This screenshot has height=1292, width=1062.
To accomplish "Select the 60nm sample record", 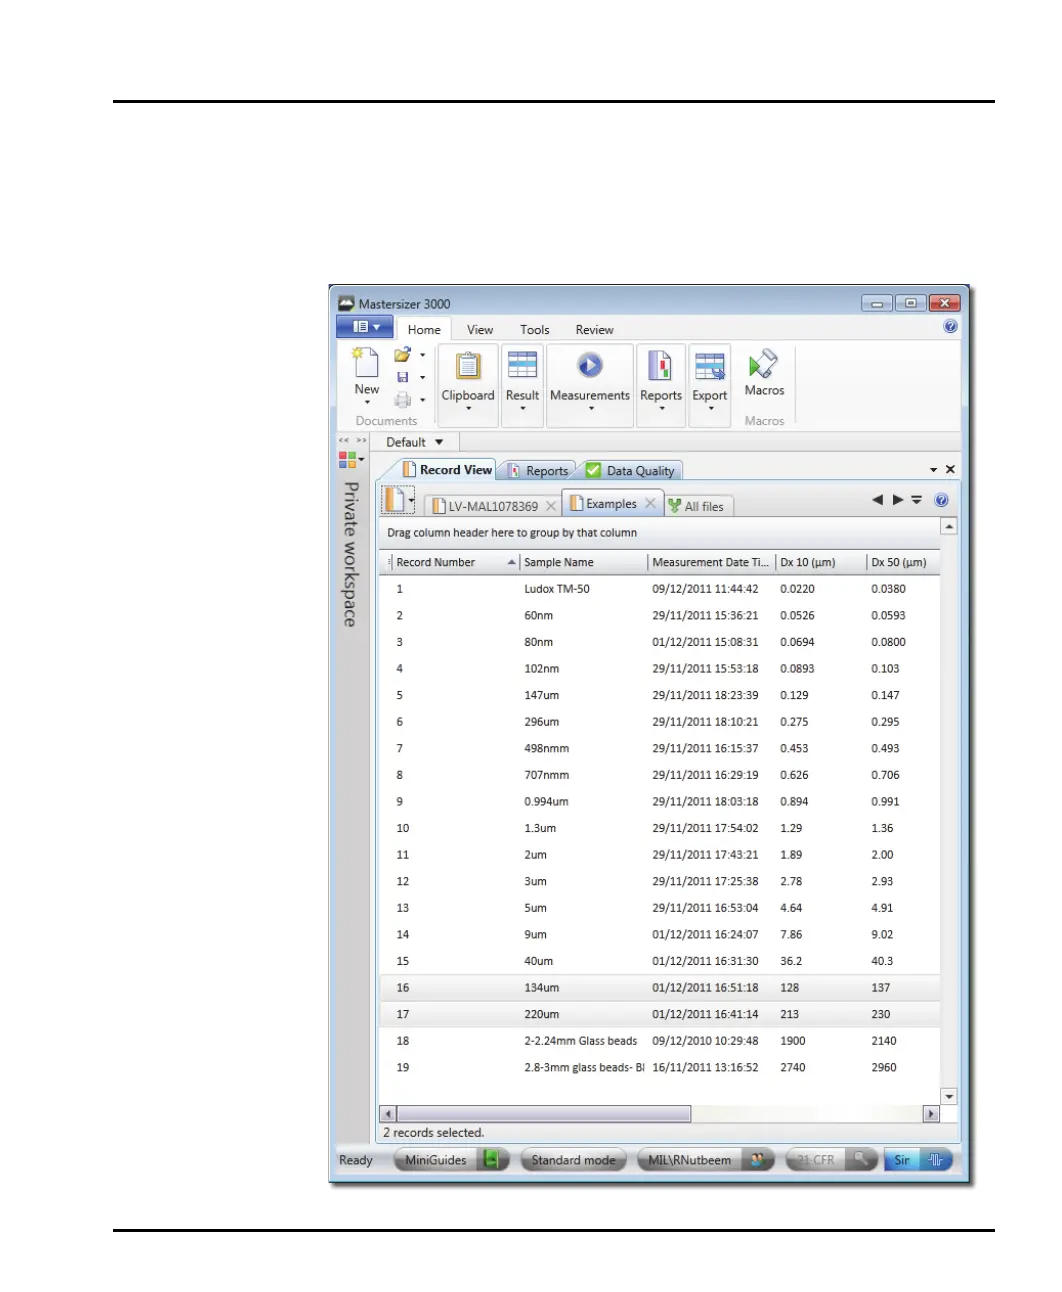I will tap(660, 616).
